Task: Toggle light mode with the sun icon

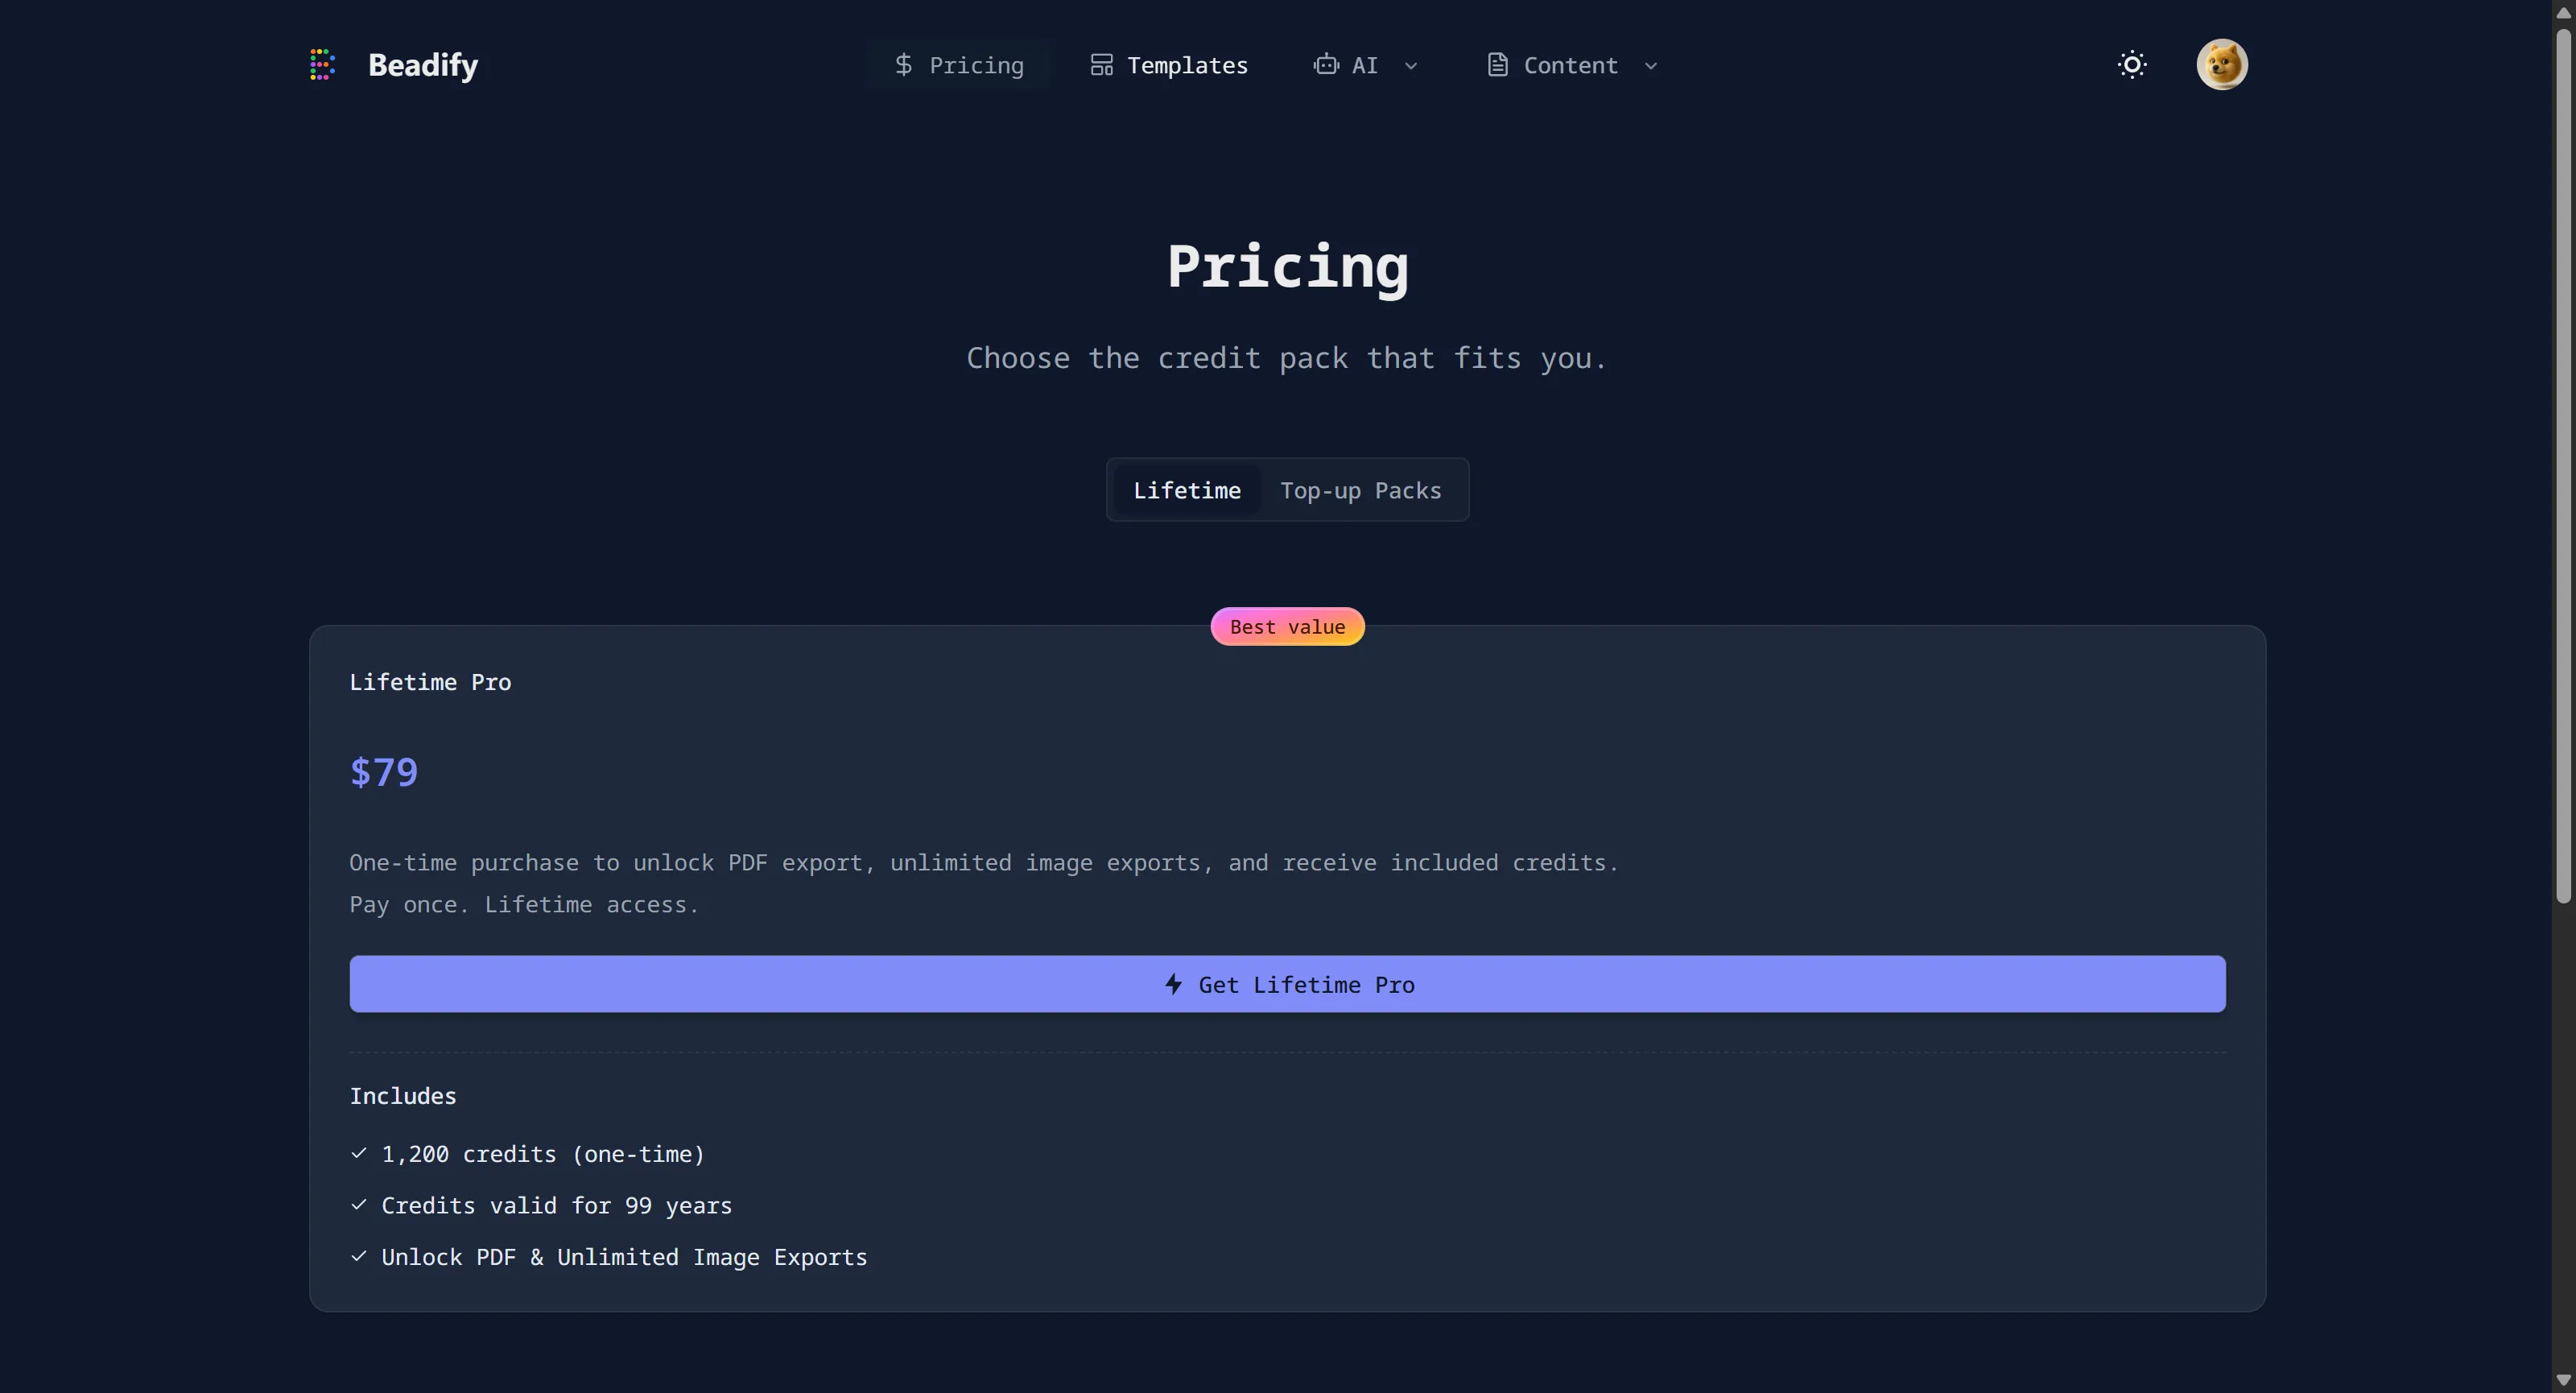Action: click(2132, 65)
